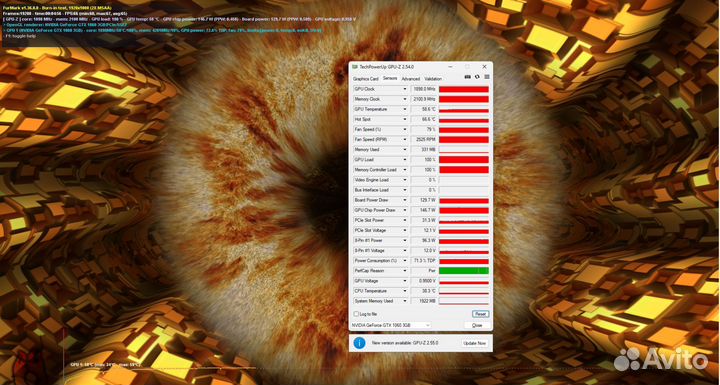Open the Power Consumption (%) dropdown
This screenshot has height=385, width=720.
(405, 261)
